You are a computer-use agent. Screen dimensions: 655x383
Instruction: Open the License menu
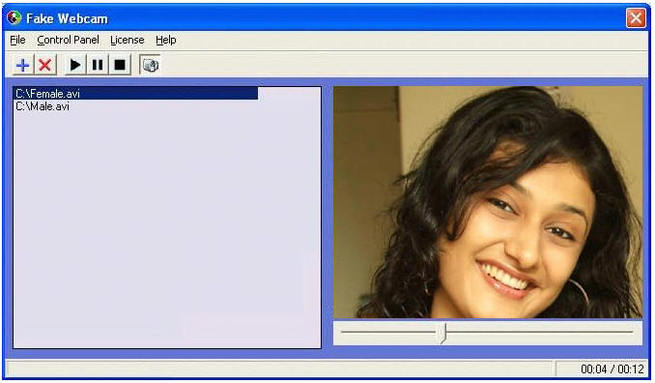(127, 40)
